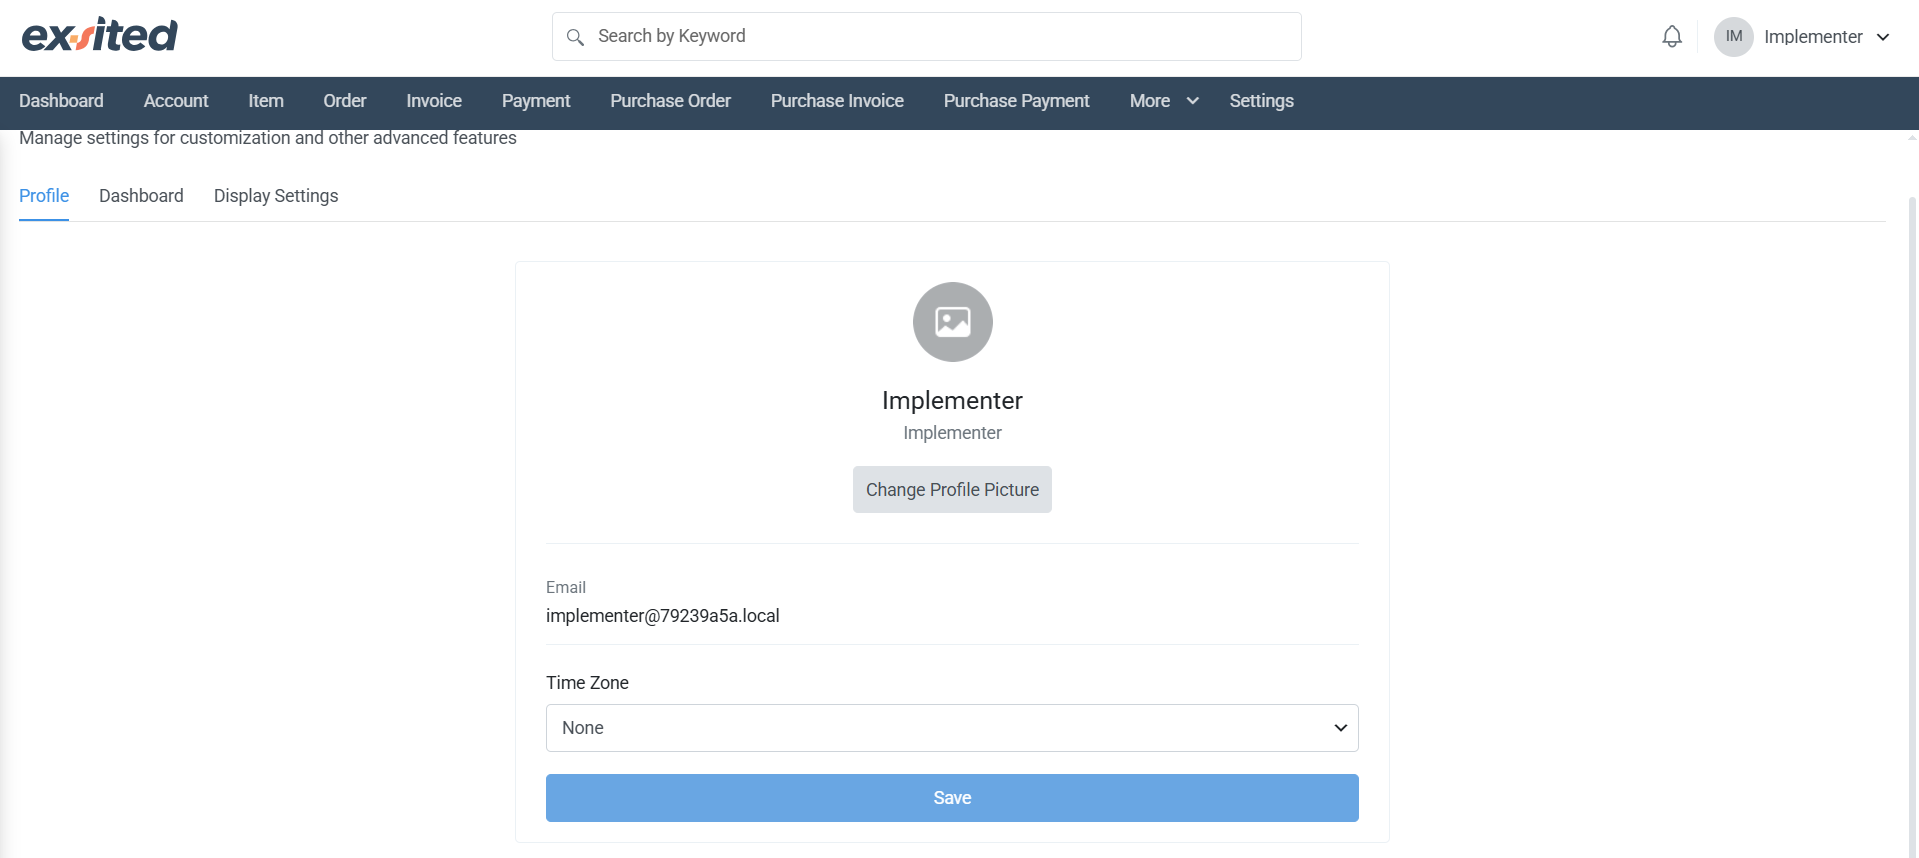Click the IM user avatar
This screenshot has height=858, width=1919.
pyautogui.click(x=1734, y=37)
